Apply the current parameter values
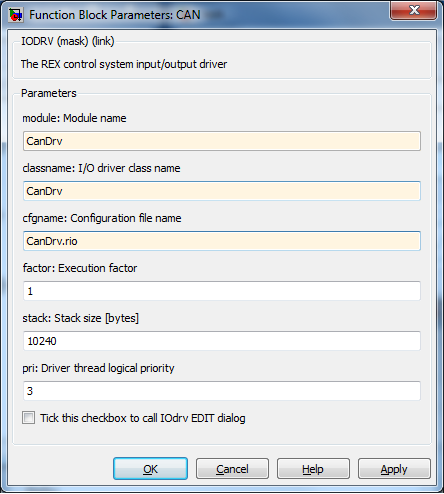 (x=394, y=469)
